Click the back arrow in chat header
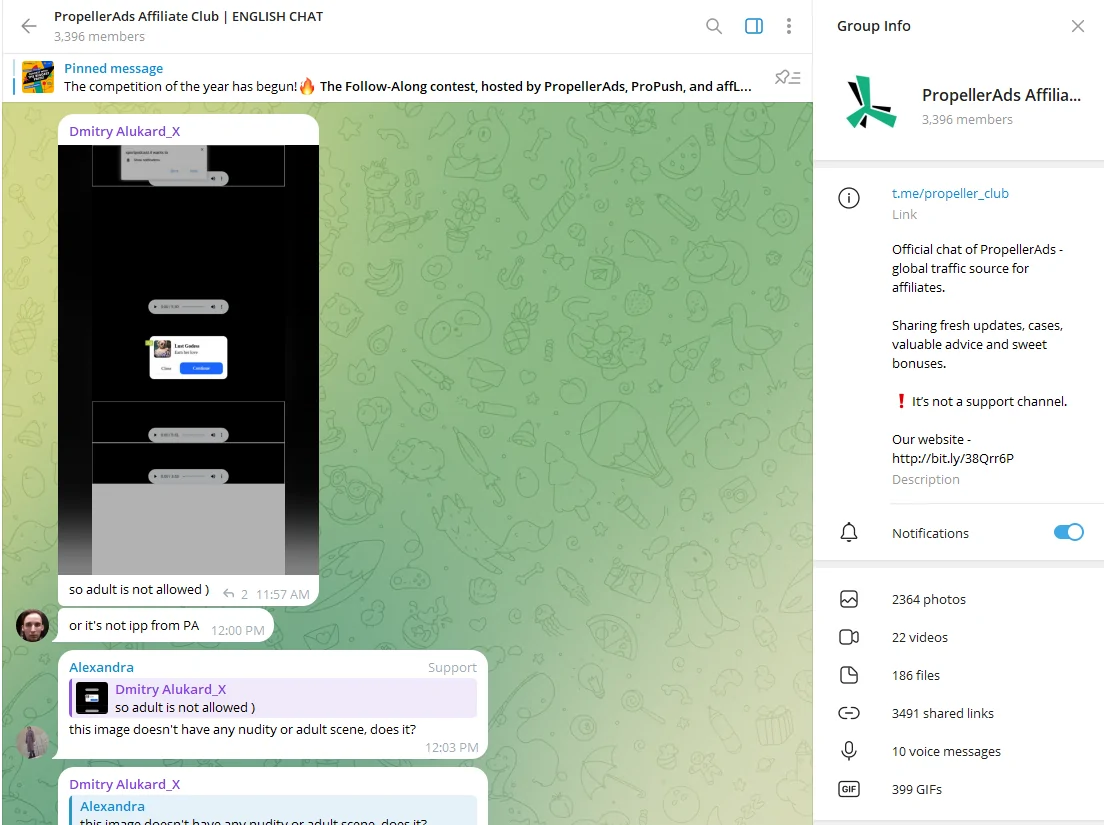 pyautogui.click(x=29, y=27)
